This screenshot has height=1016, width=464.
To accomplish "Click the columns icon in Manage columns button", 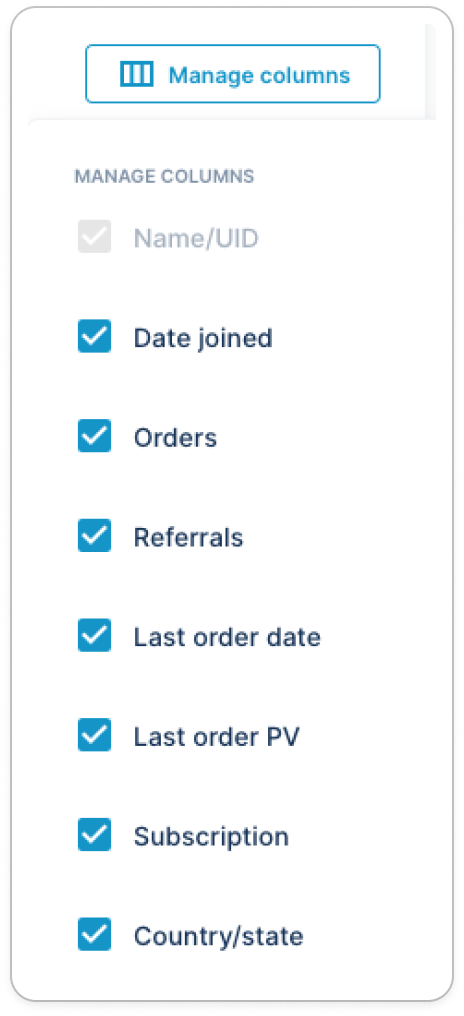I will [137, 75].
